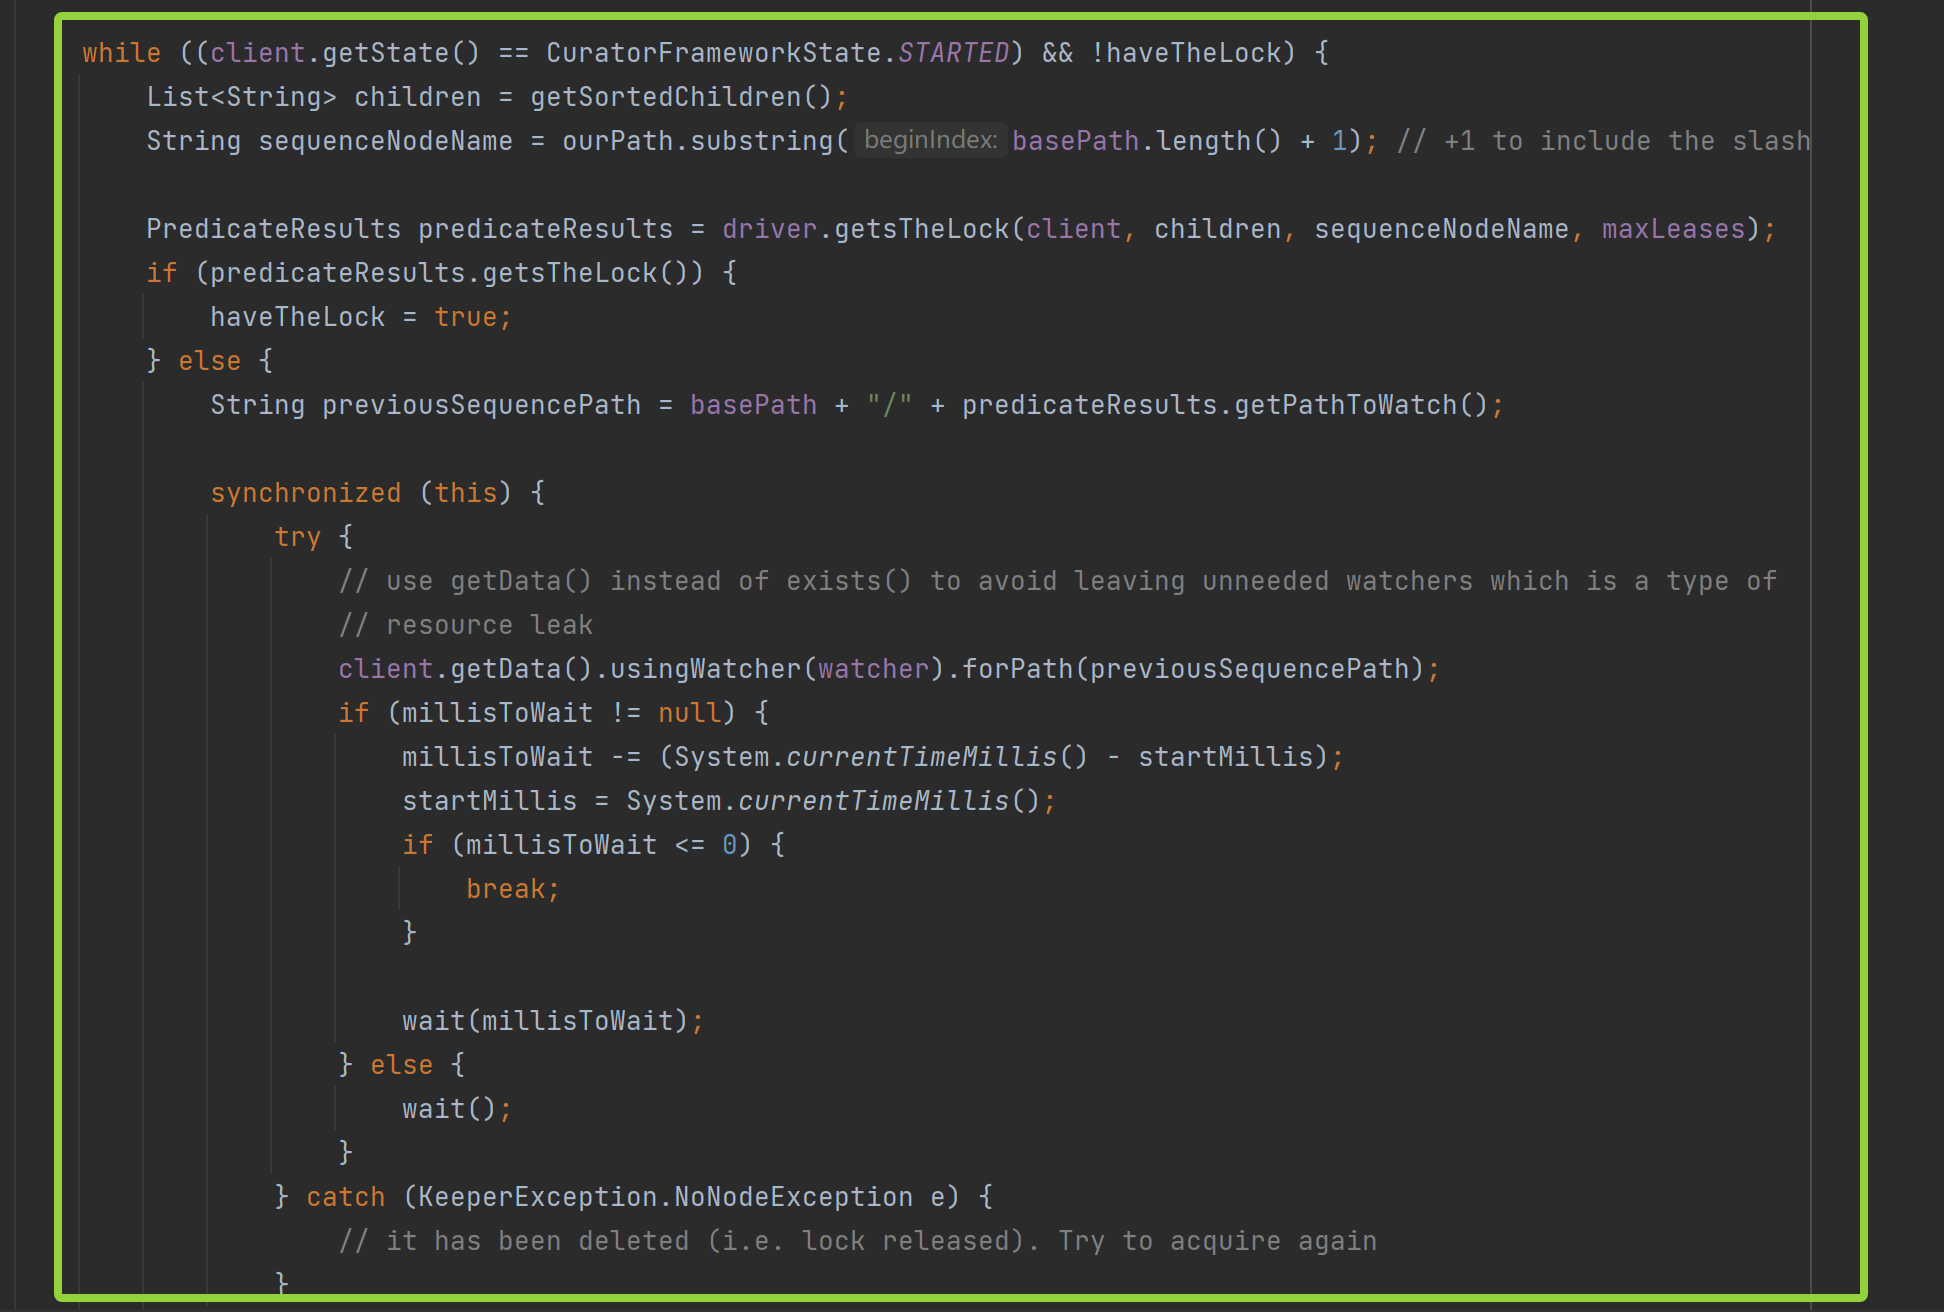Click the 'break;' statement

pyautogui.click(x=513, y=889)
